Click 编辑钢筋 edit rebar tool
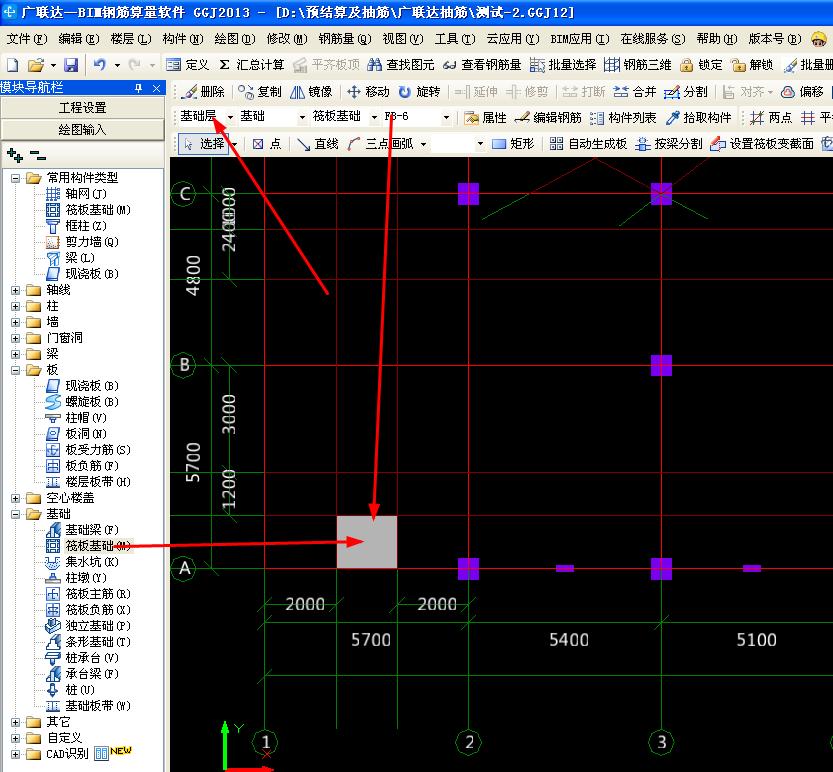Viewport: 833px width, 772px height. [548, 117]
